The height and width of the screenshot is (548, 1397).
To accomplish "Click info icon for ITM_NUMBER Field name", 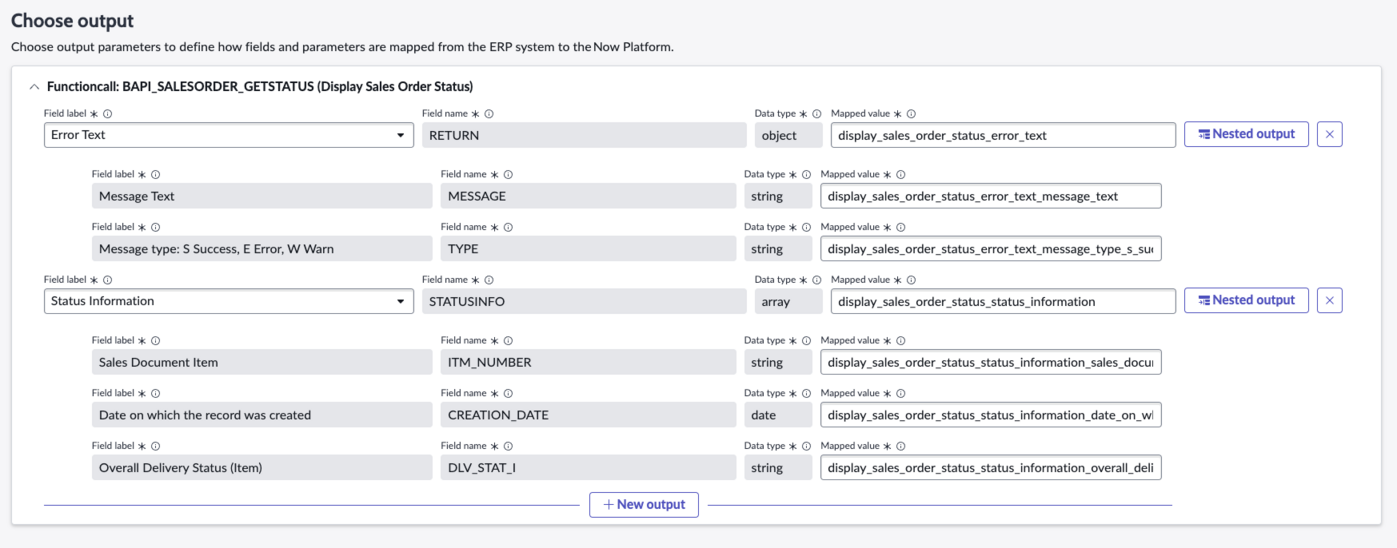I will pyautogui.click(x=508, y=341).
